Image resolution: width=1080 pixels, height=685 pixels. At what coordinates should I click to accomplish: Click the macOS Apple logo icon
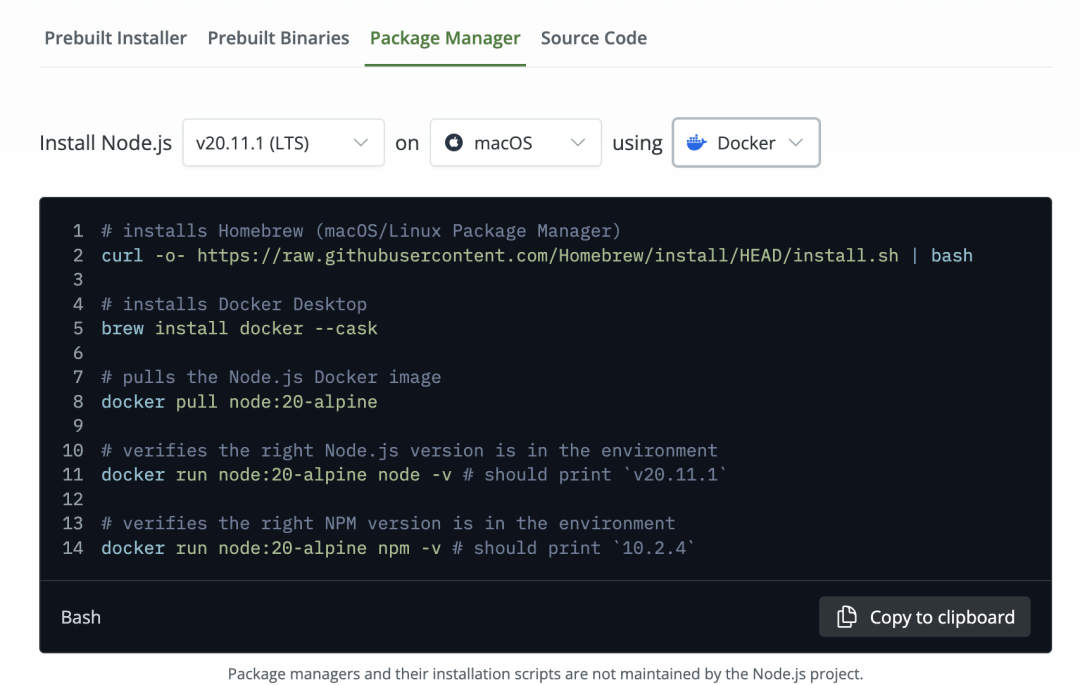454,143
